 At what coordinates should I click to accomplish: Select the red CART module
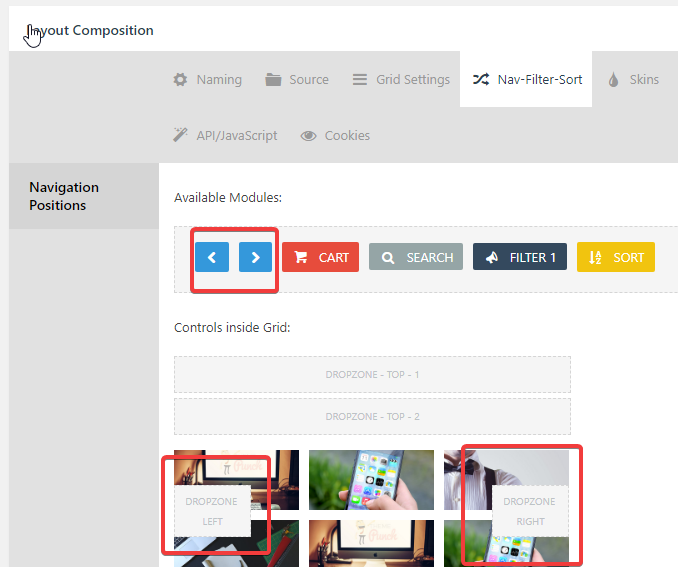(x=320, y=257)
